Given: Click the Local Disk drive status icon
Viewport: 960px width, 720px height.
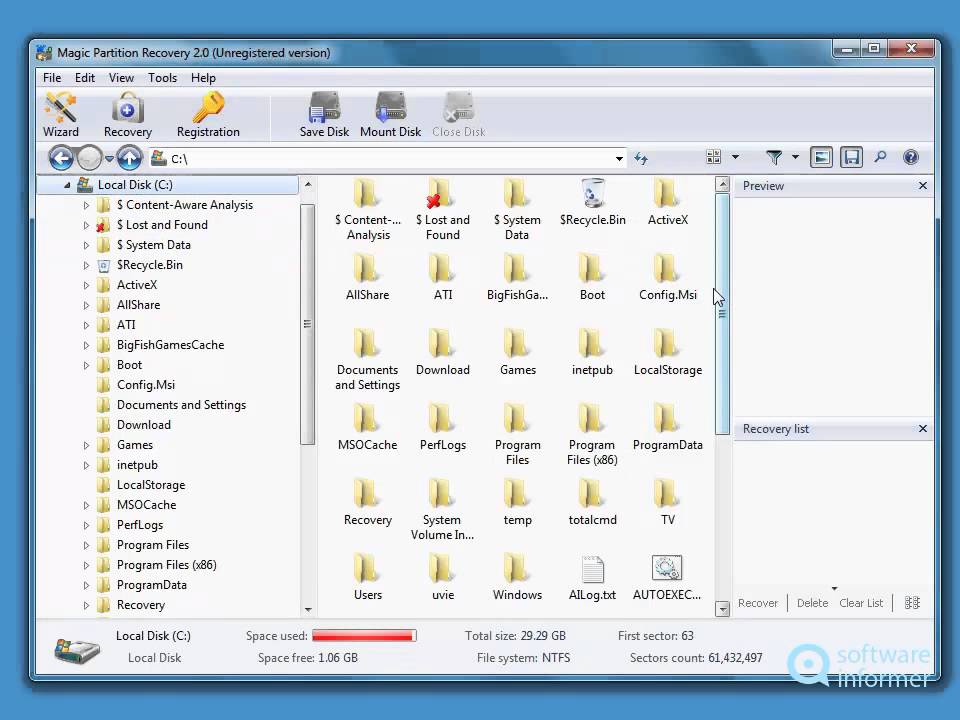Looking at the screenshot, I should (77, 650).
